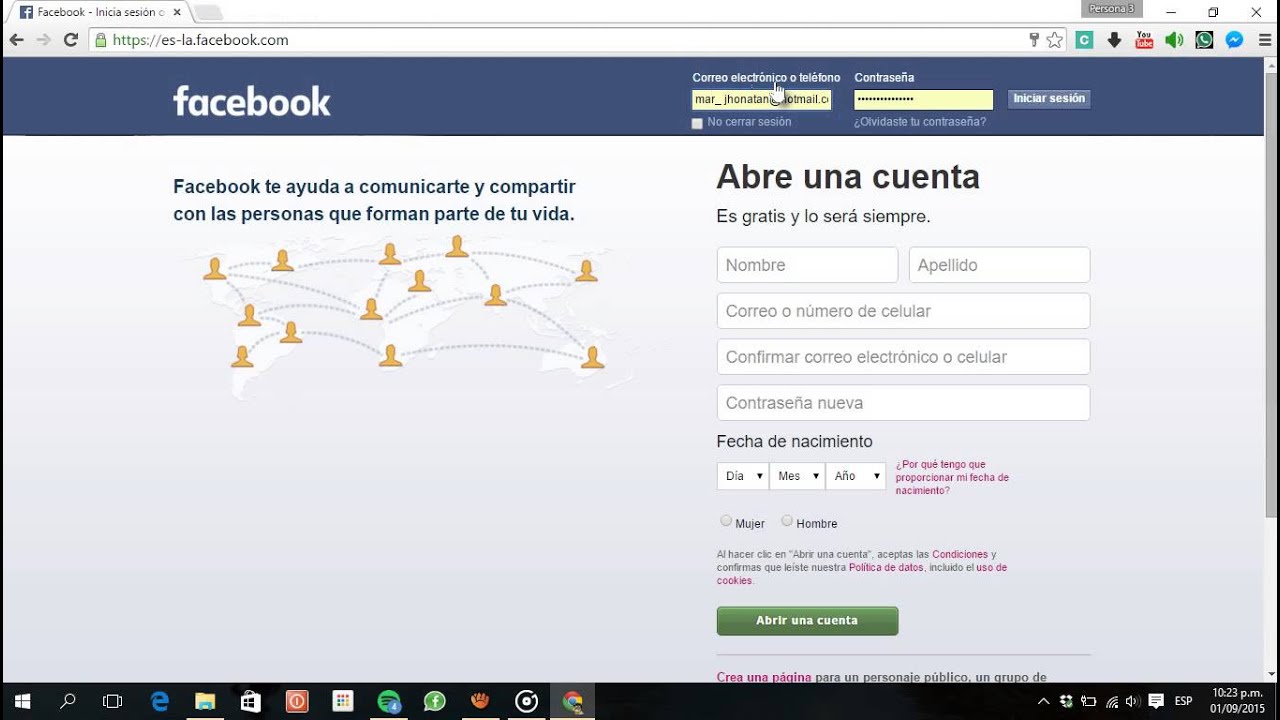Open the Condiciones link

(x=960, y=554)
